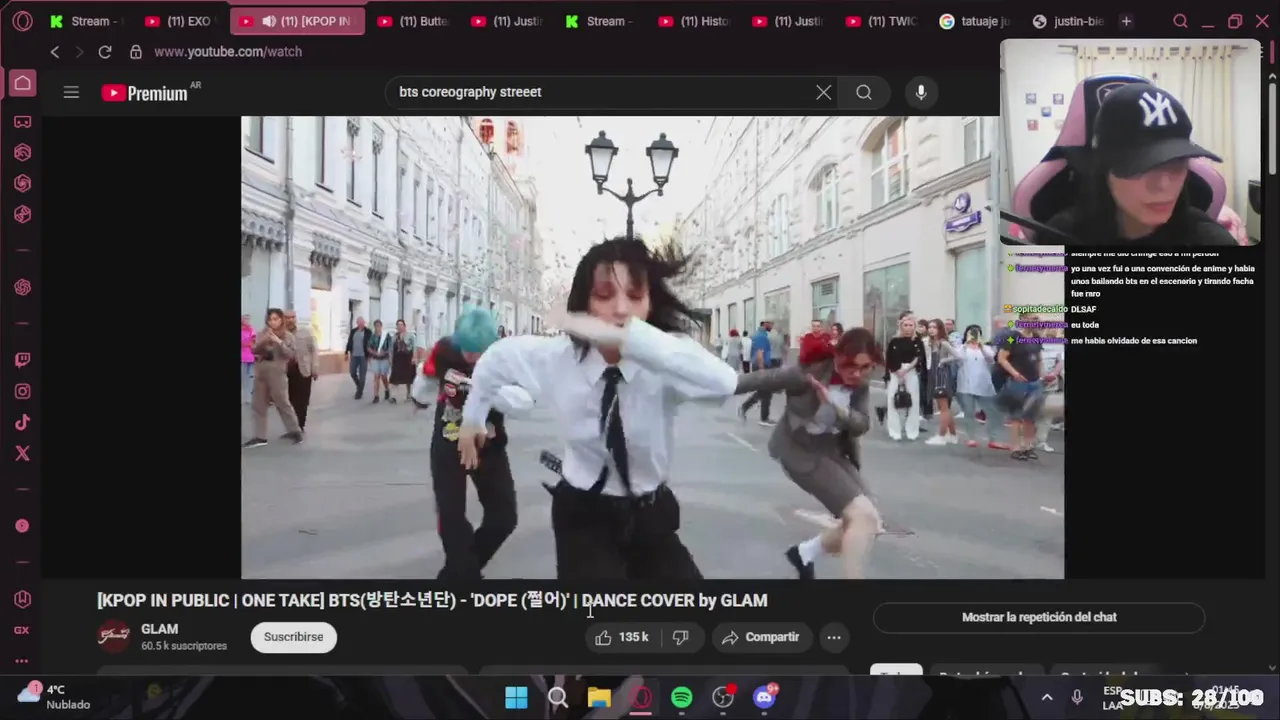The width and height of the screenshot is (1280, 720).
Task: Mute the playing KPOP IN tab's speaker
Action: pyautogui.click(x=269, y=21)
